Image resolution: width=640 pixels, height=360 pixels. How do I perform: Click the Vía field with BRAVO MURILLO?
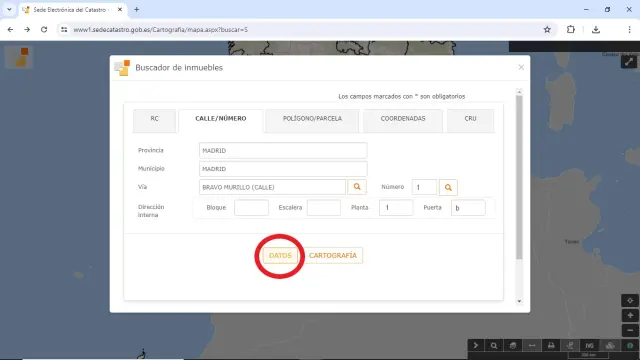coord(272,187)
